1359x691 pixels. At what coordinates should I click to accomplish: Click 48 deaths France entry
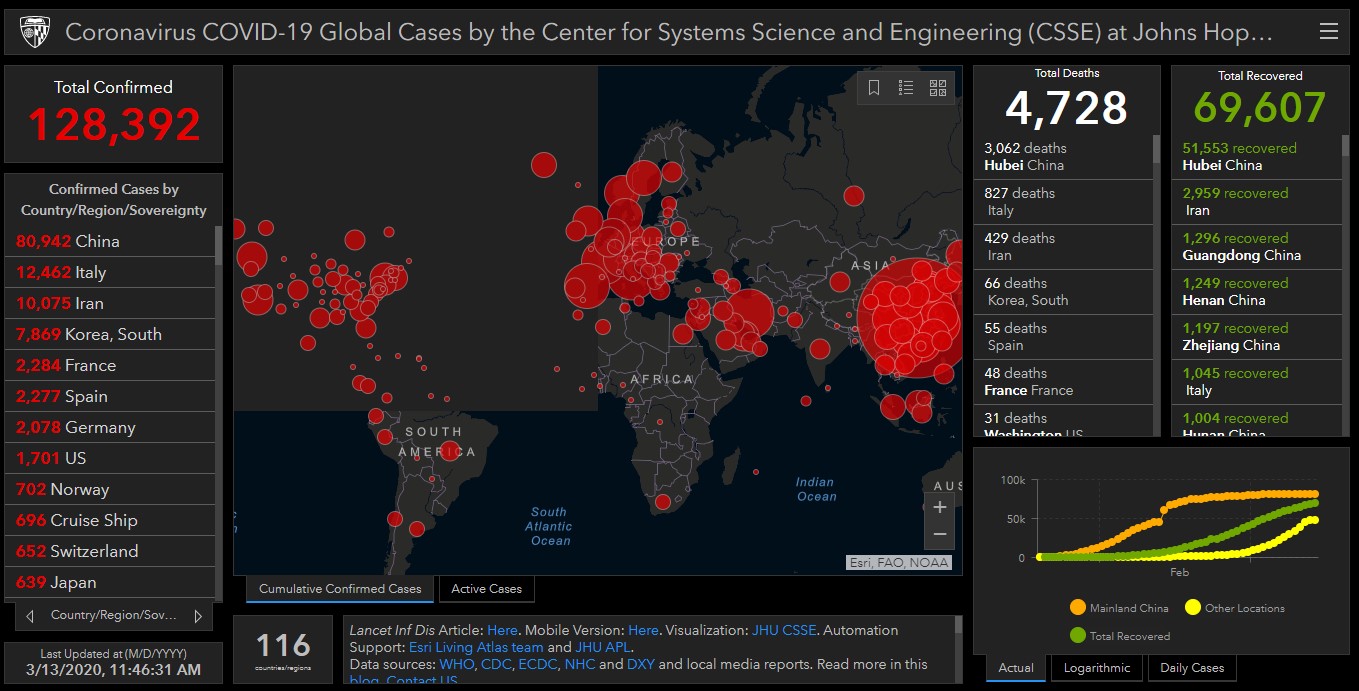(x=1063, y=382)
